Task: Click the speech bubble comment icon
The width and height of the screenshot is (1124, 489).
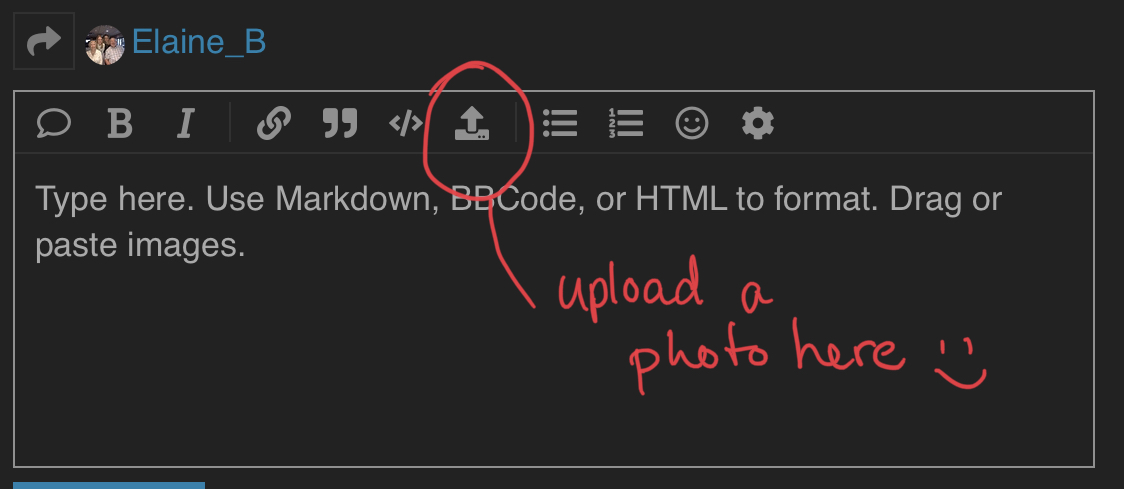Action: pos(54,123)
